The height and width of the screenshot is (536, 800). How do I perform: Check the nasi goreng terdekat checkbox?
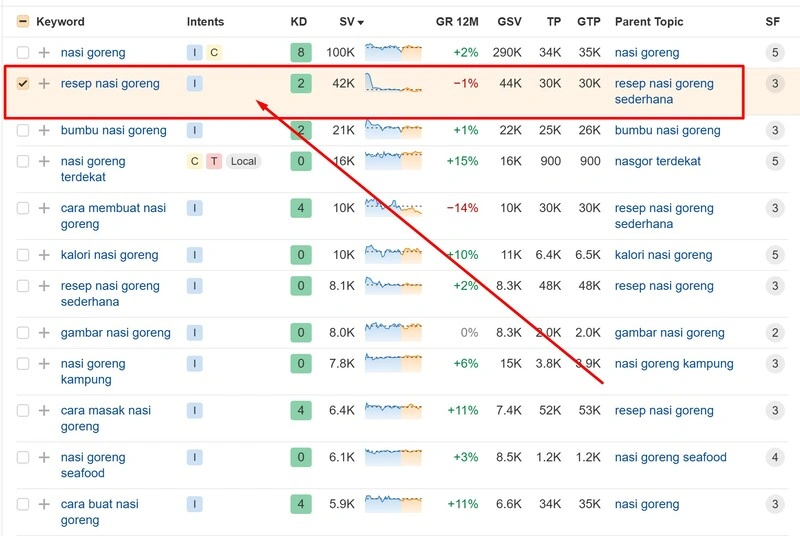click(x=23, y=162)
